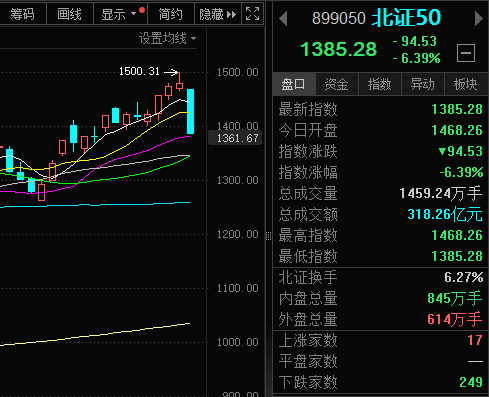Screen dimensions: 489x397
Task: Go to next index with right arrow
Action: [x=479, y=19]
